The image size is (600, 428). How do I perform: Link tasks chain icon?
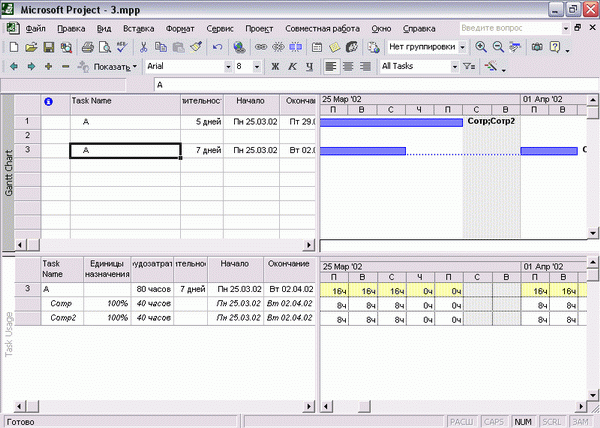pyautogui.click(x=261, y=47)
